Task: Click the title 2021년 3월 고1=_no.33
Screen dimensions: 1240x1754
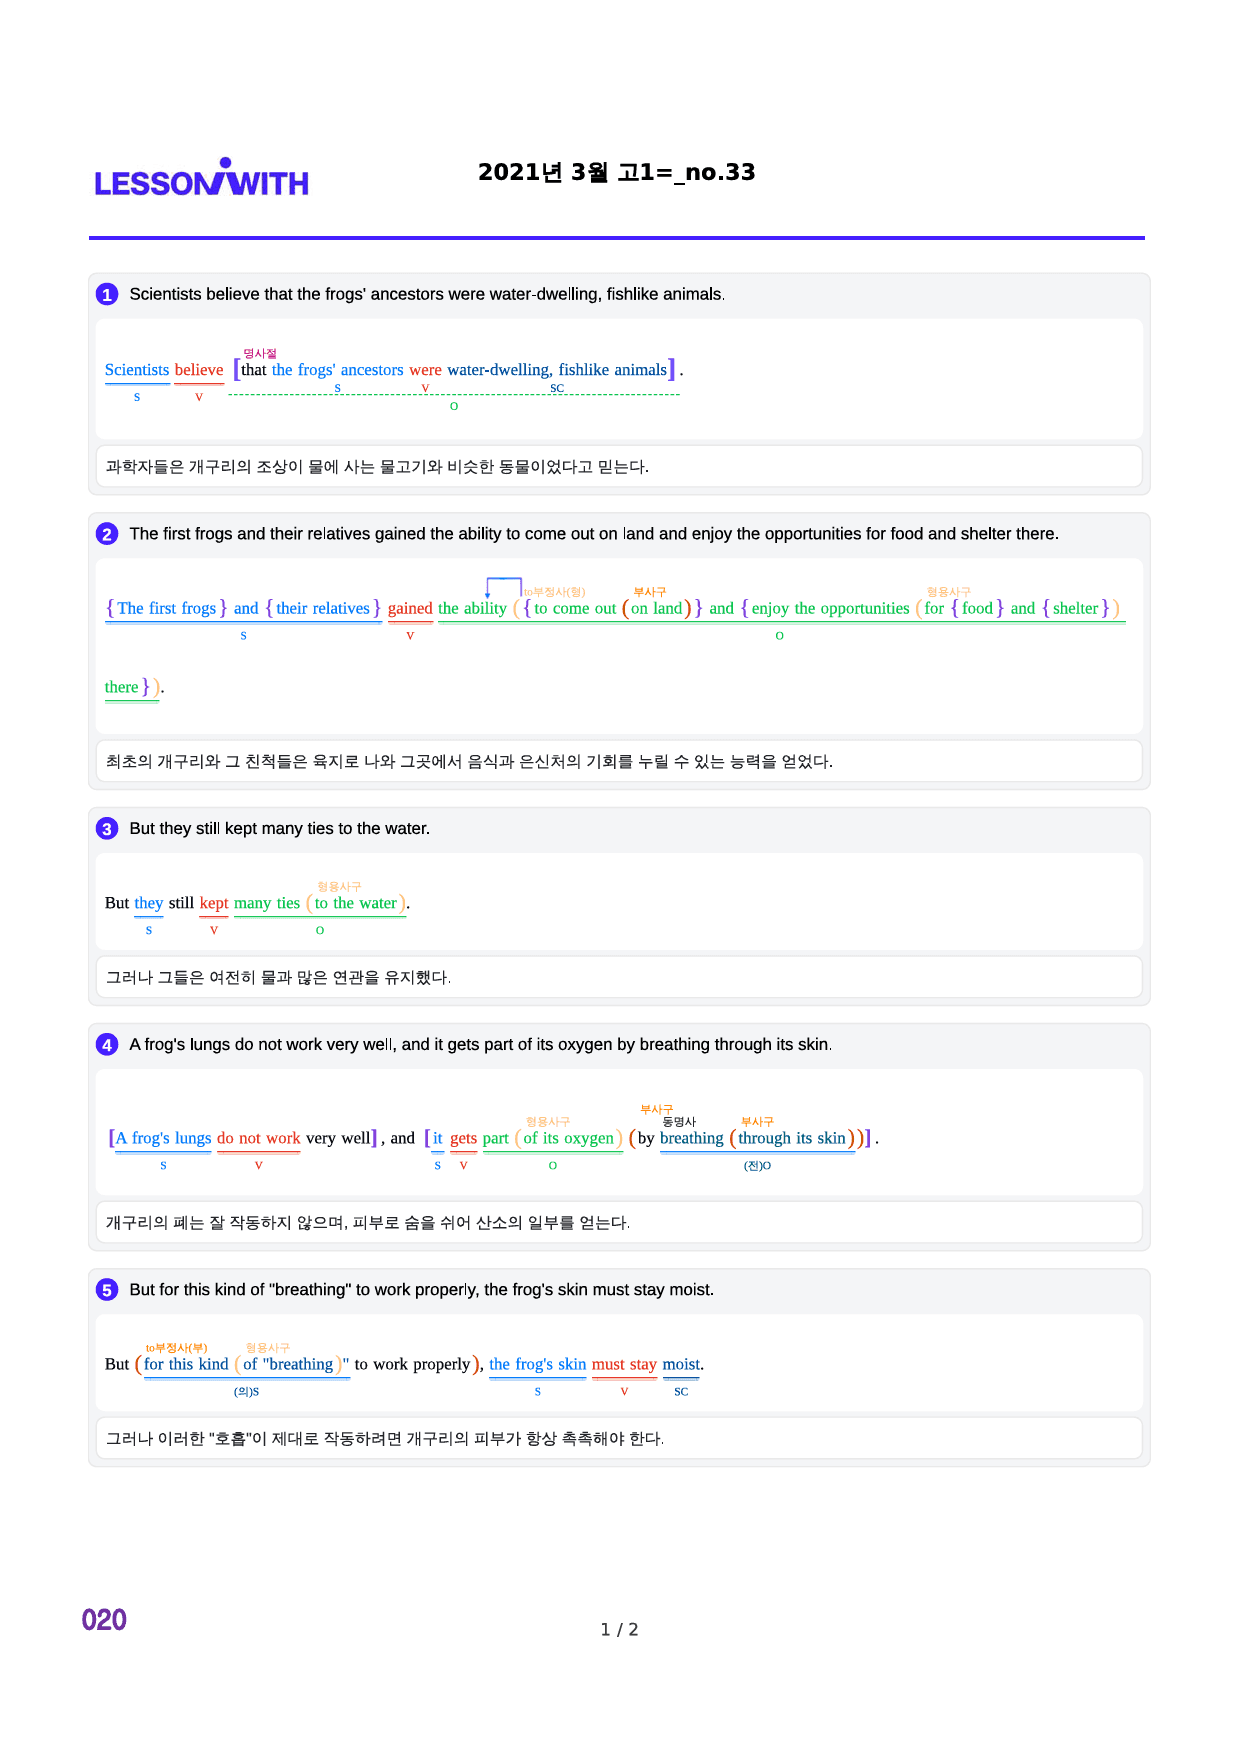Action: click(x=617, y=172)
